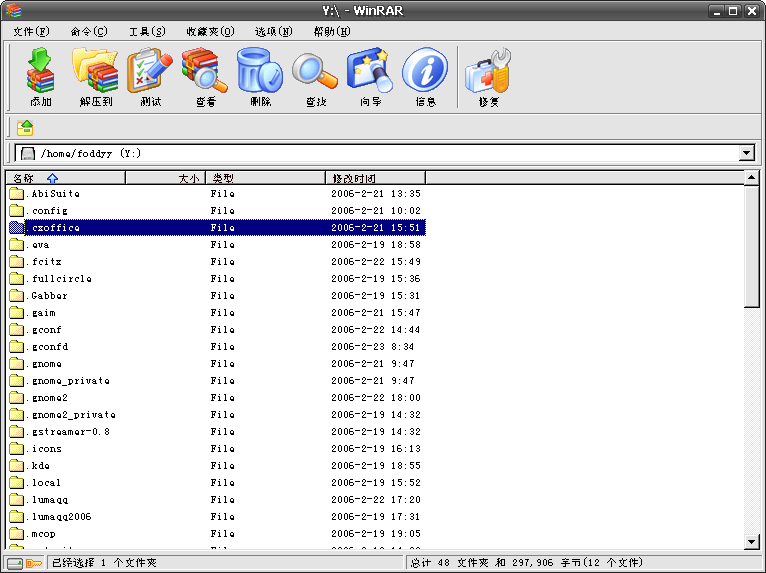Click the .Gabber folder icon
The image size is (766, 573).
click(x=17, y=296)
